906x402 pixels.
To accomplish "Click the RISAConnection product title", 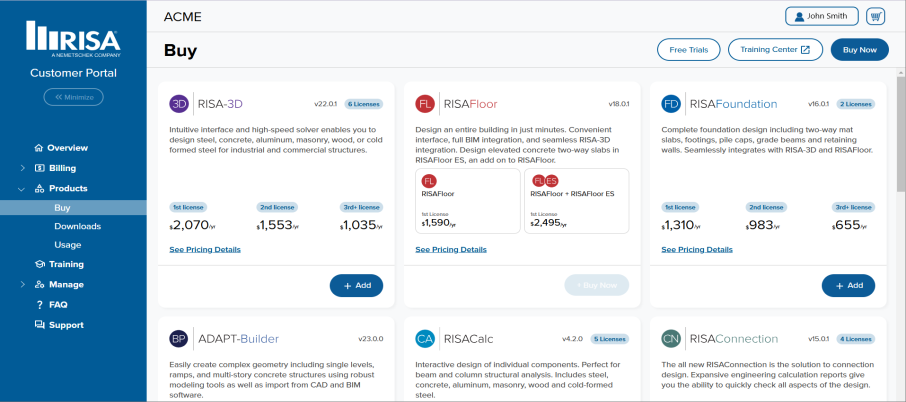I will [x=734, y=338].
